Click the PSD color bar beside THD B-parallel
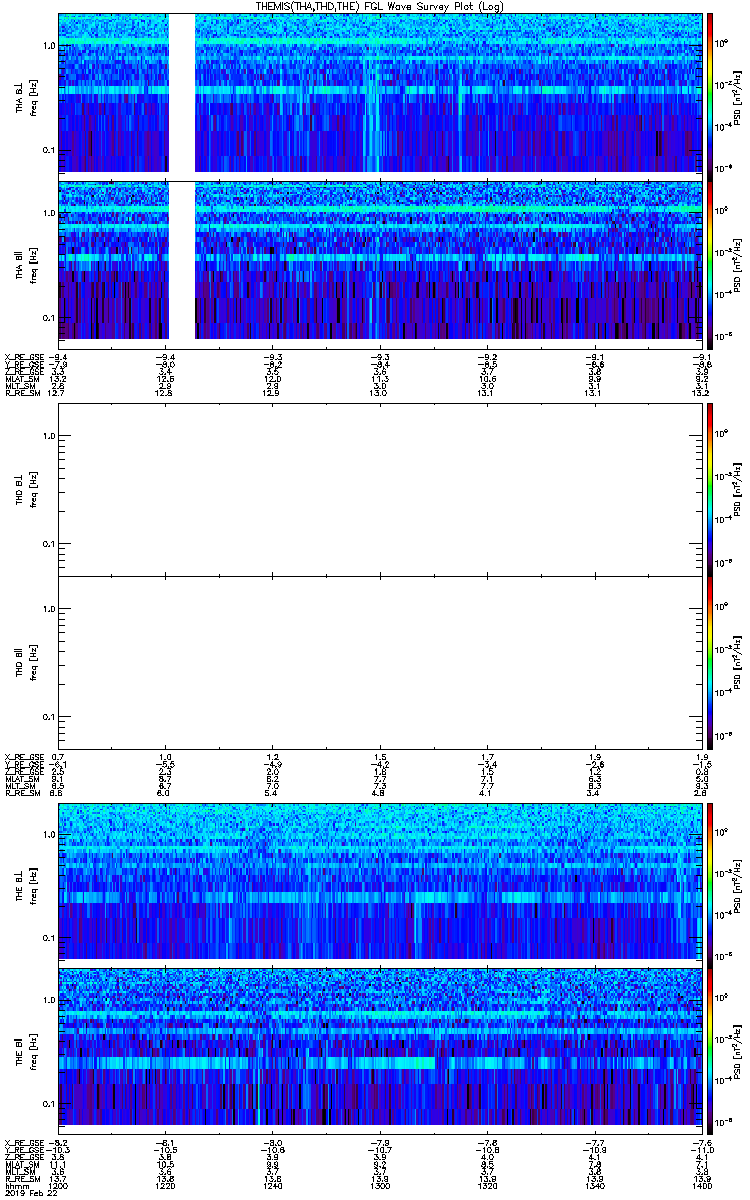The width and height of the screenshot is (750, 1200). coord(710,662)
